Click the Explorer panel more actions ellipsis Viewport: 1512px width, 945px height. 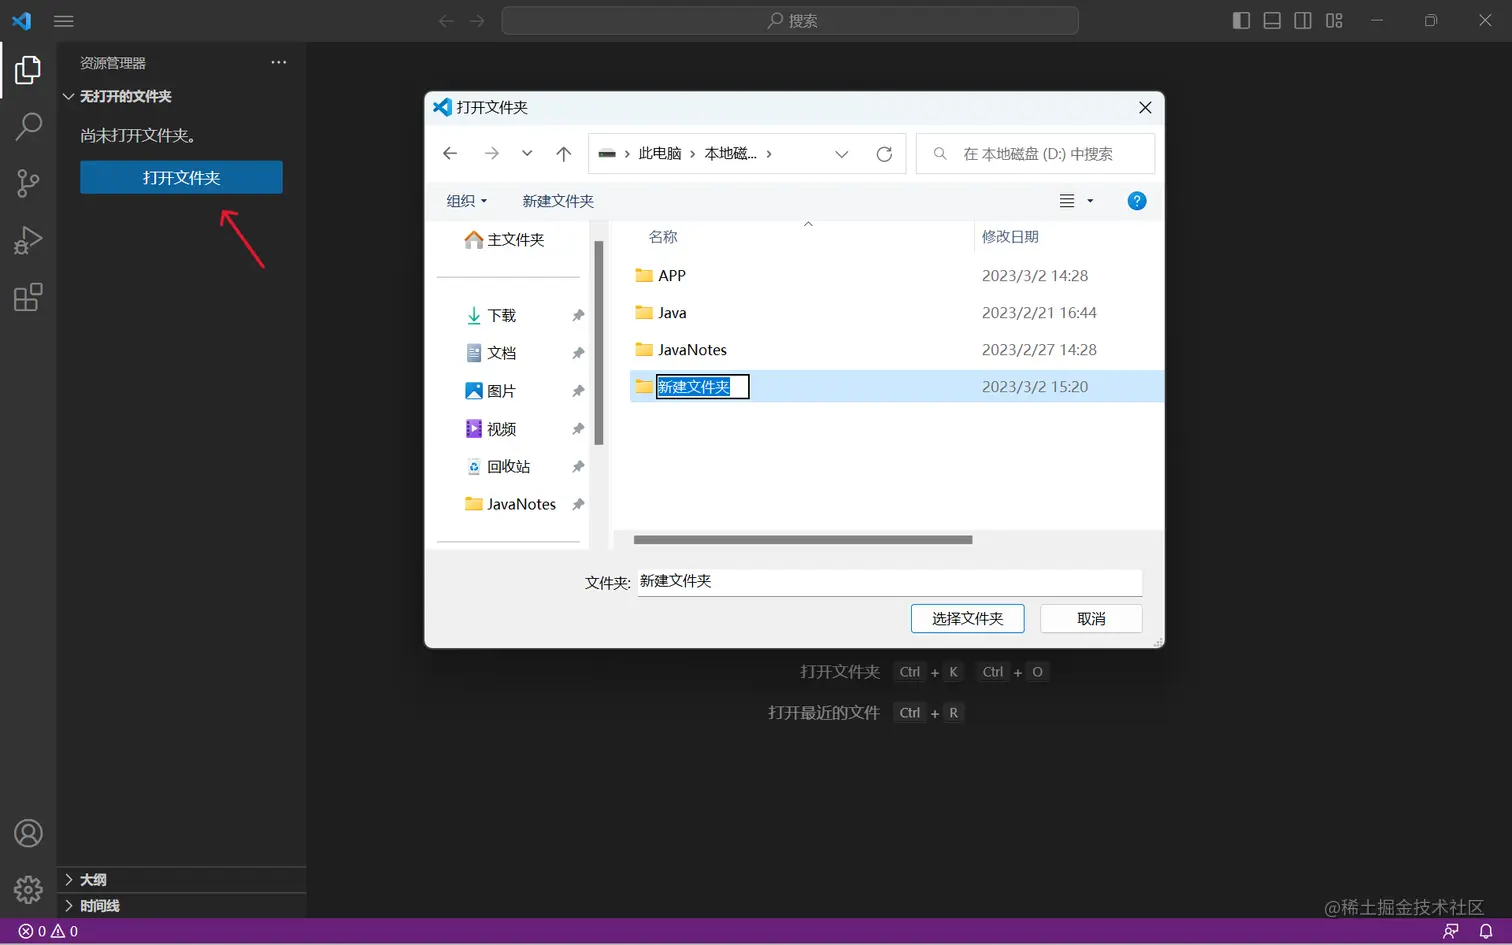[279, 62]
